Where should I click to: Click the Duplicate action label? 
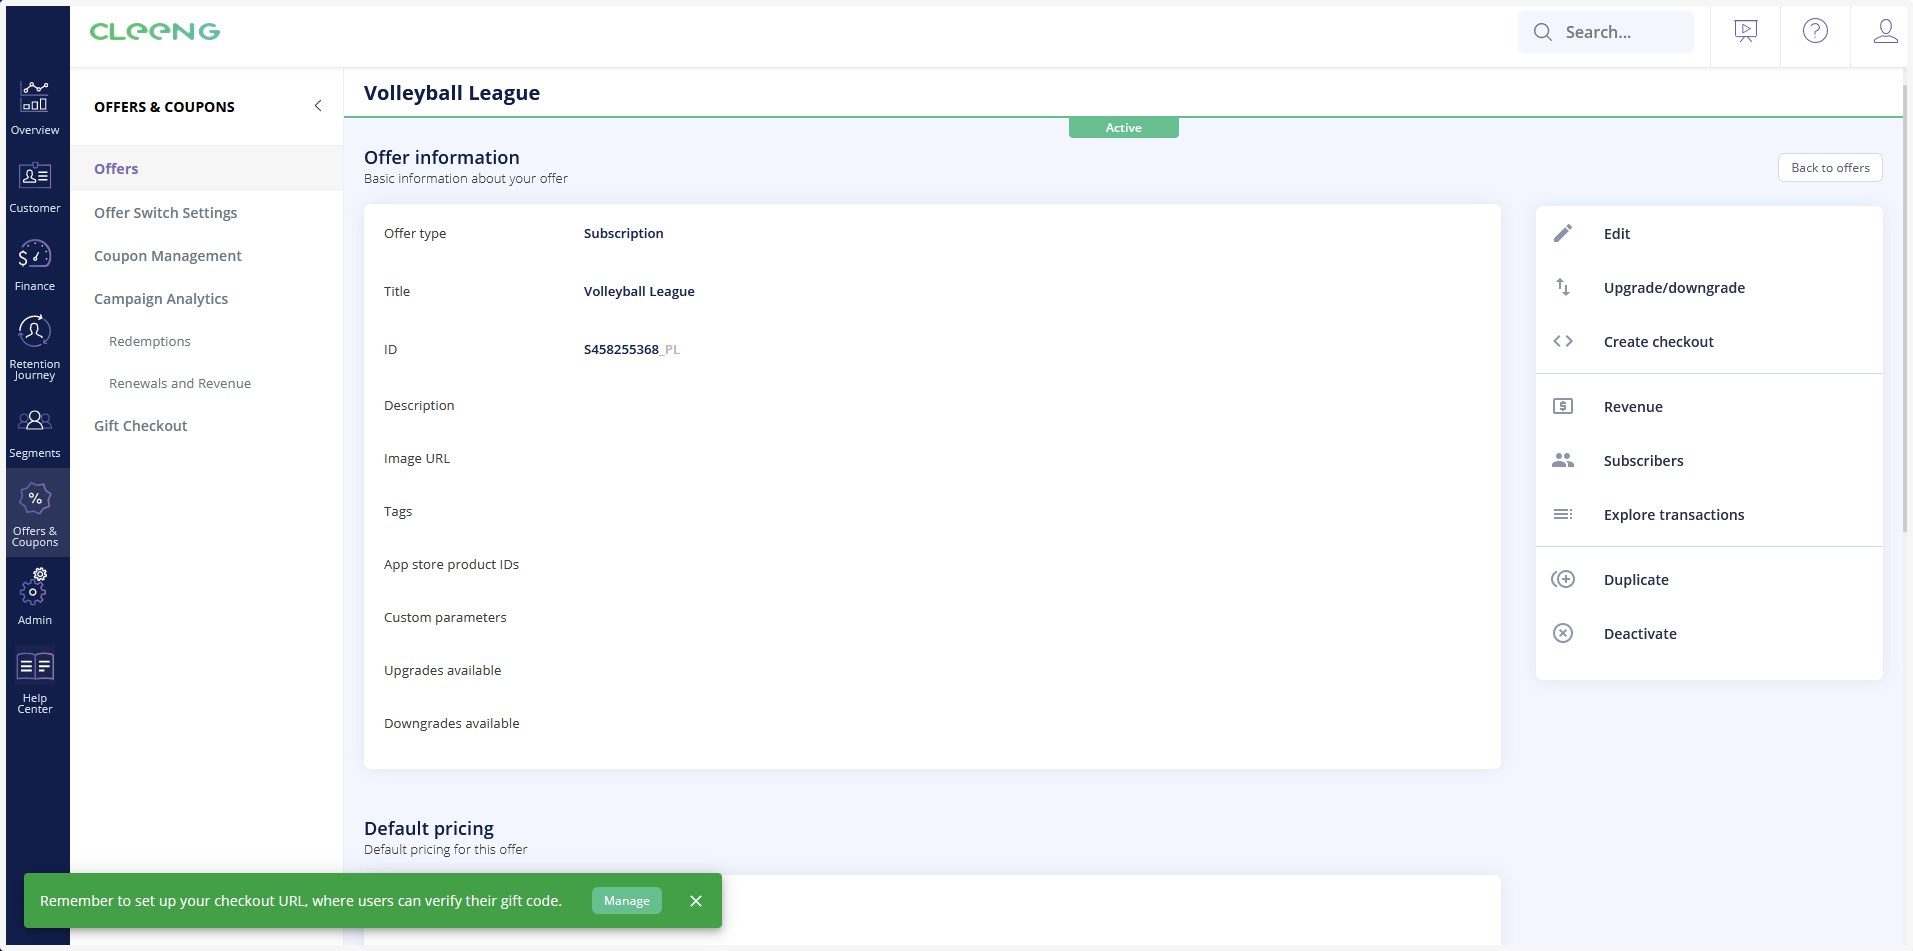[1636, 580]
